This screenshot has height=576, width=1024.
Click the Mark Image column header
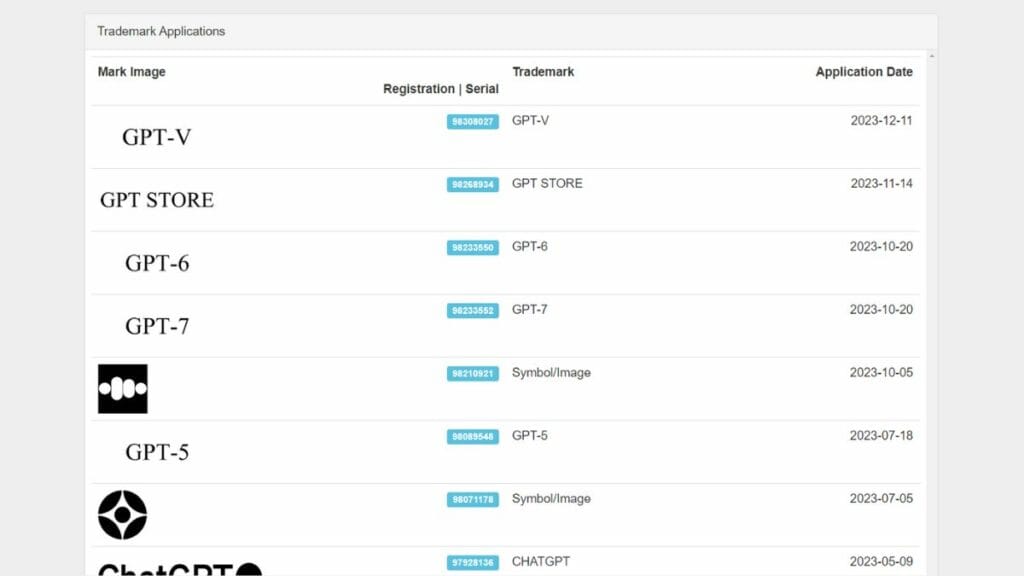[131, 72]
